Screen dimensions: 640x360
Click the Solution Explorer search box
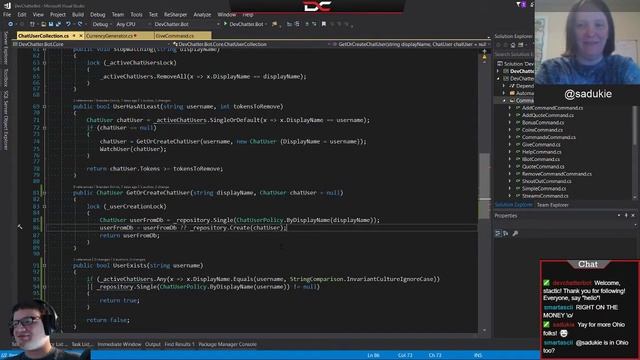(513, 54)
